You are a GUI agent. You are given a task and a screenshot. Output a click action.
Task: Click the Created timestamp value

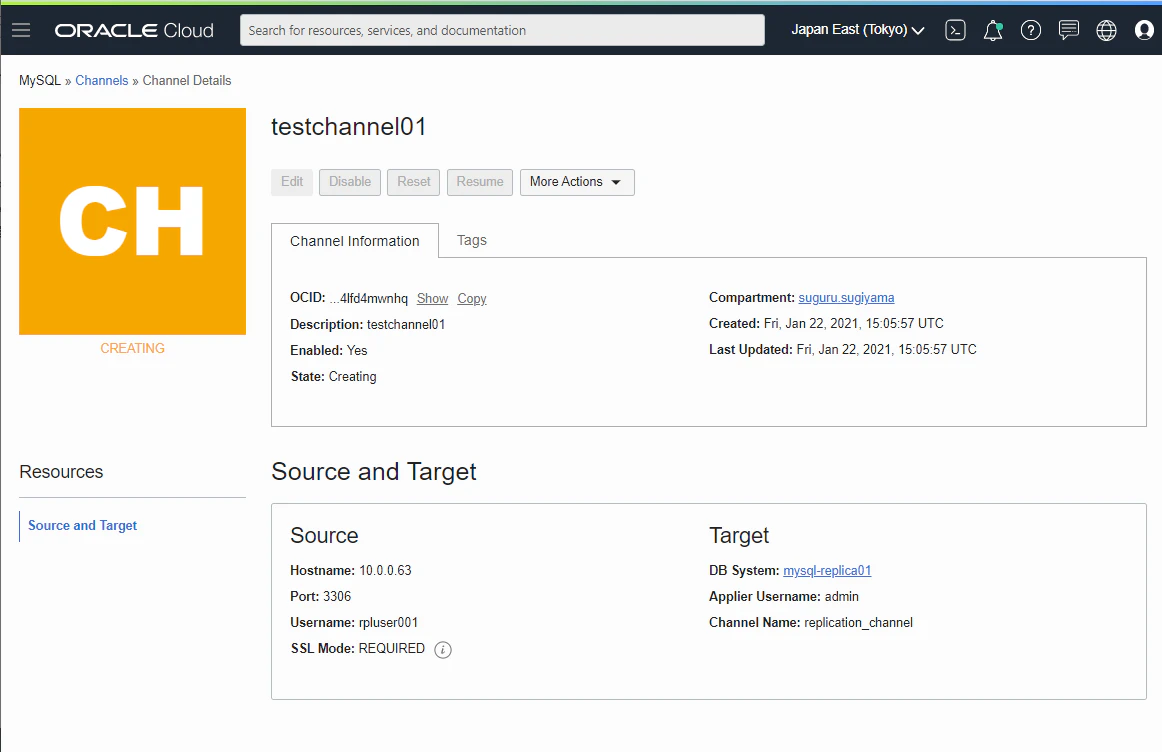pyautogui.click(x=854, y=324)
